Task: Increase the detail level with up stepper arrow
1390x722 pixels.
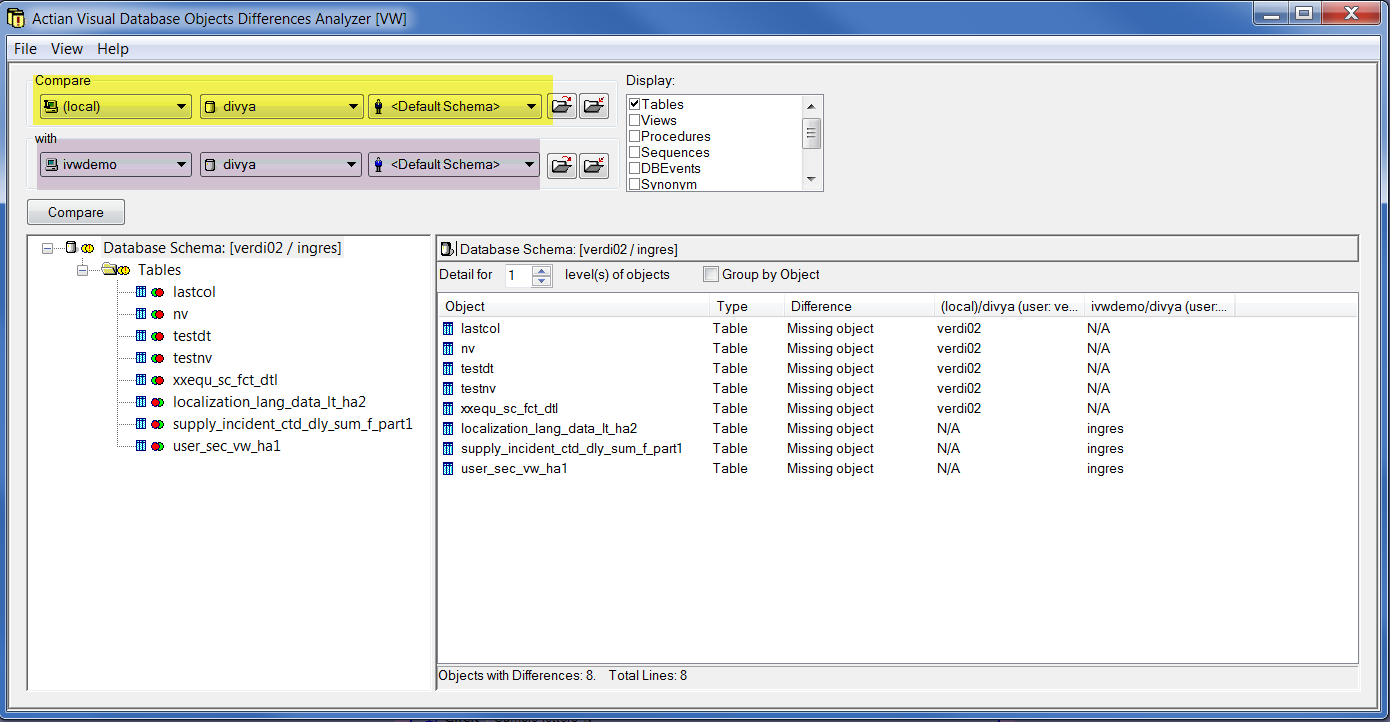Action: [x=542, y=270]
